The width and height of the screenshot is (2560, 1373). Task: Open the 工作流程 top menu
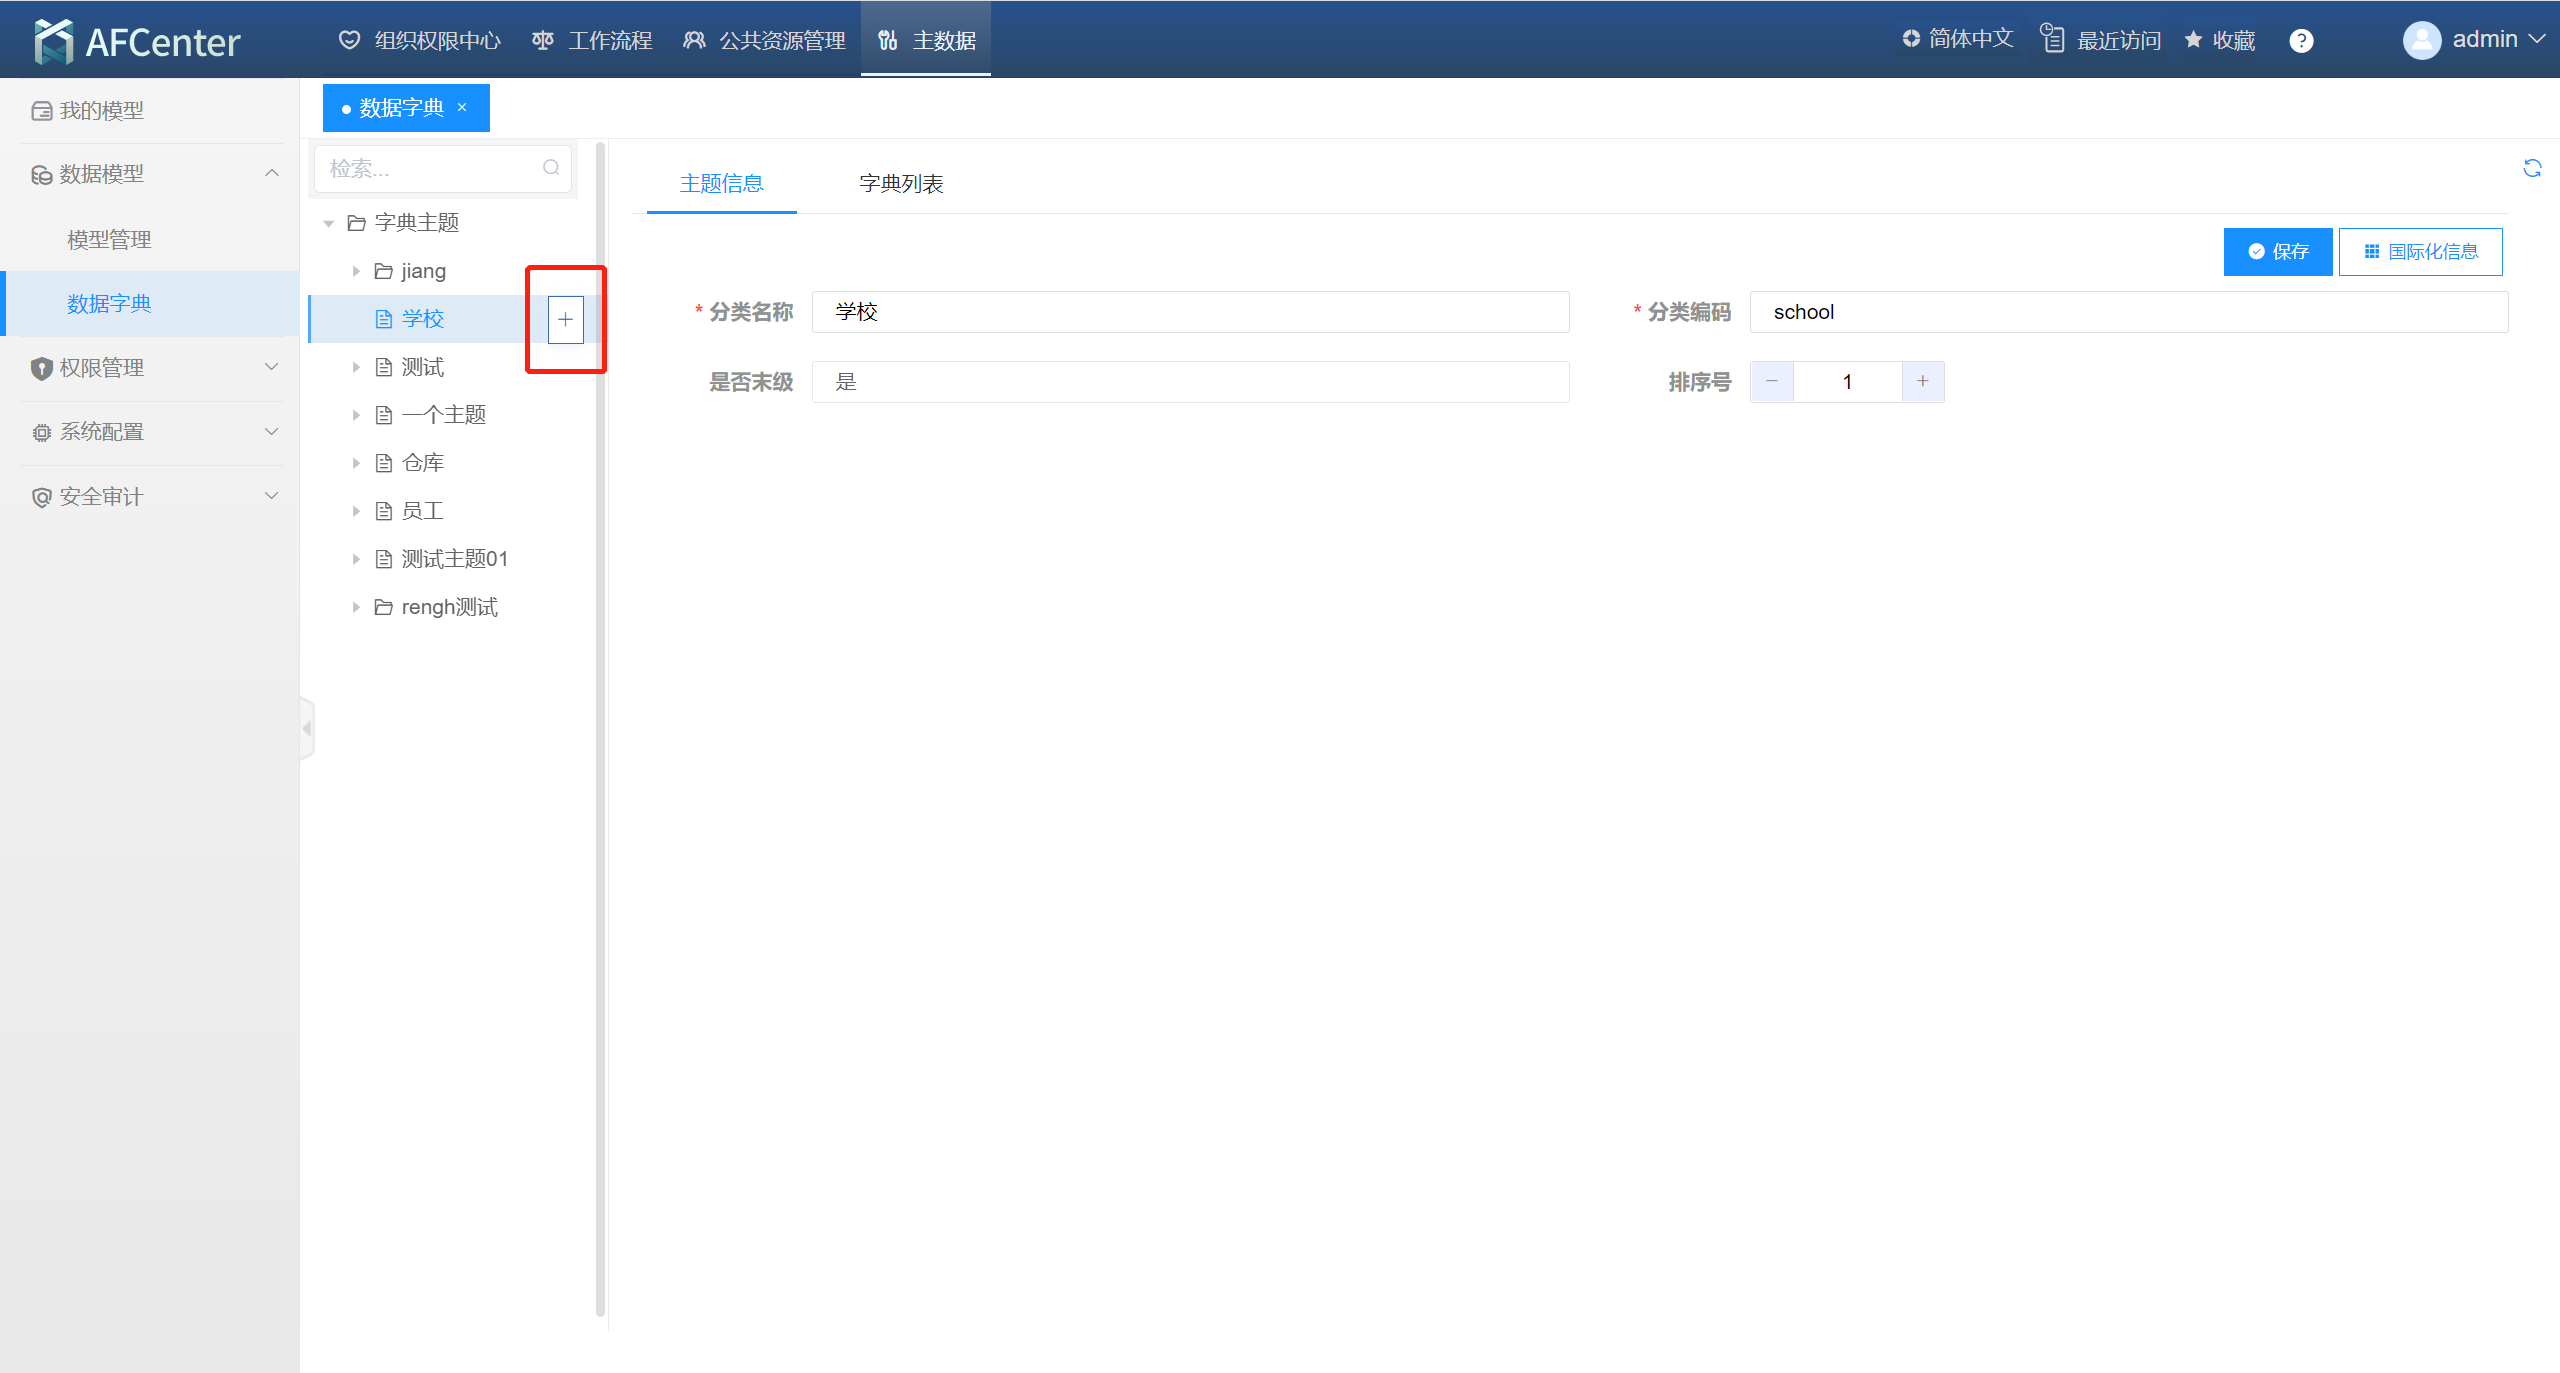click(592, 41)
